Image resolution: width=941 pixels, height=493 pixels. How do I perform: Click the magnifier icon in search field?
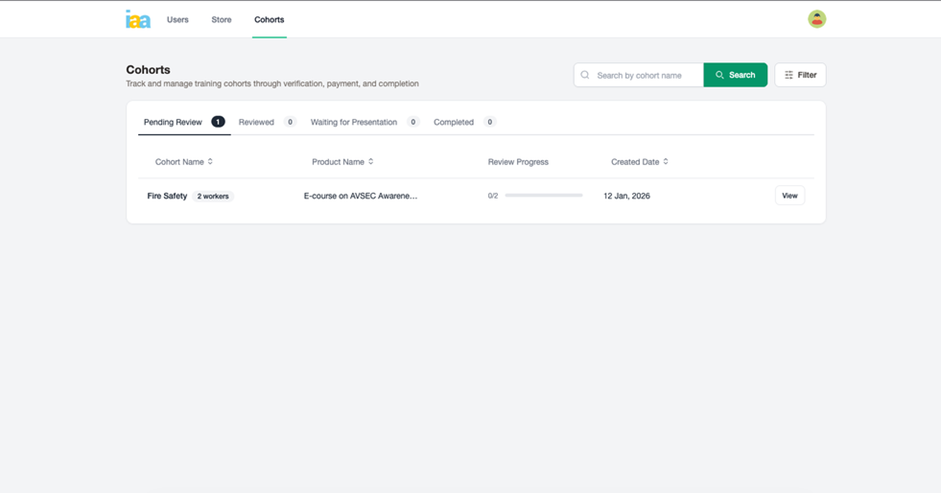coord(586,75)
